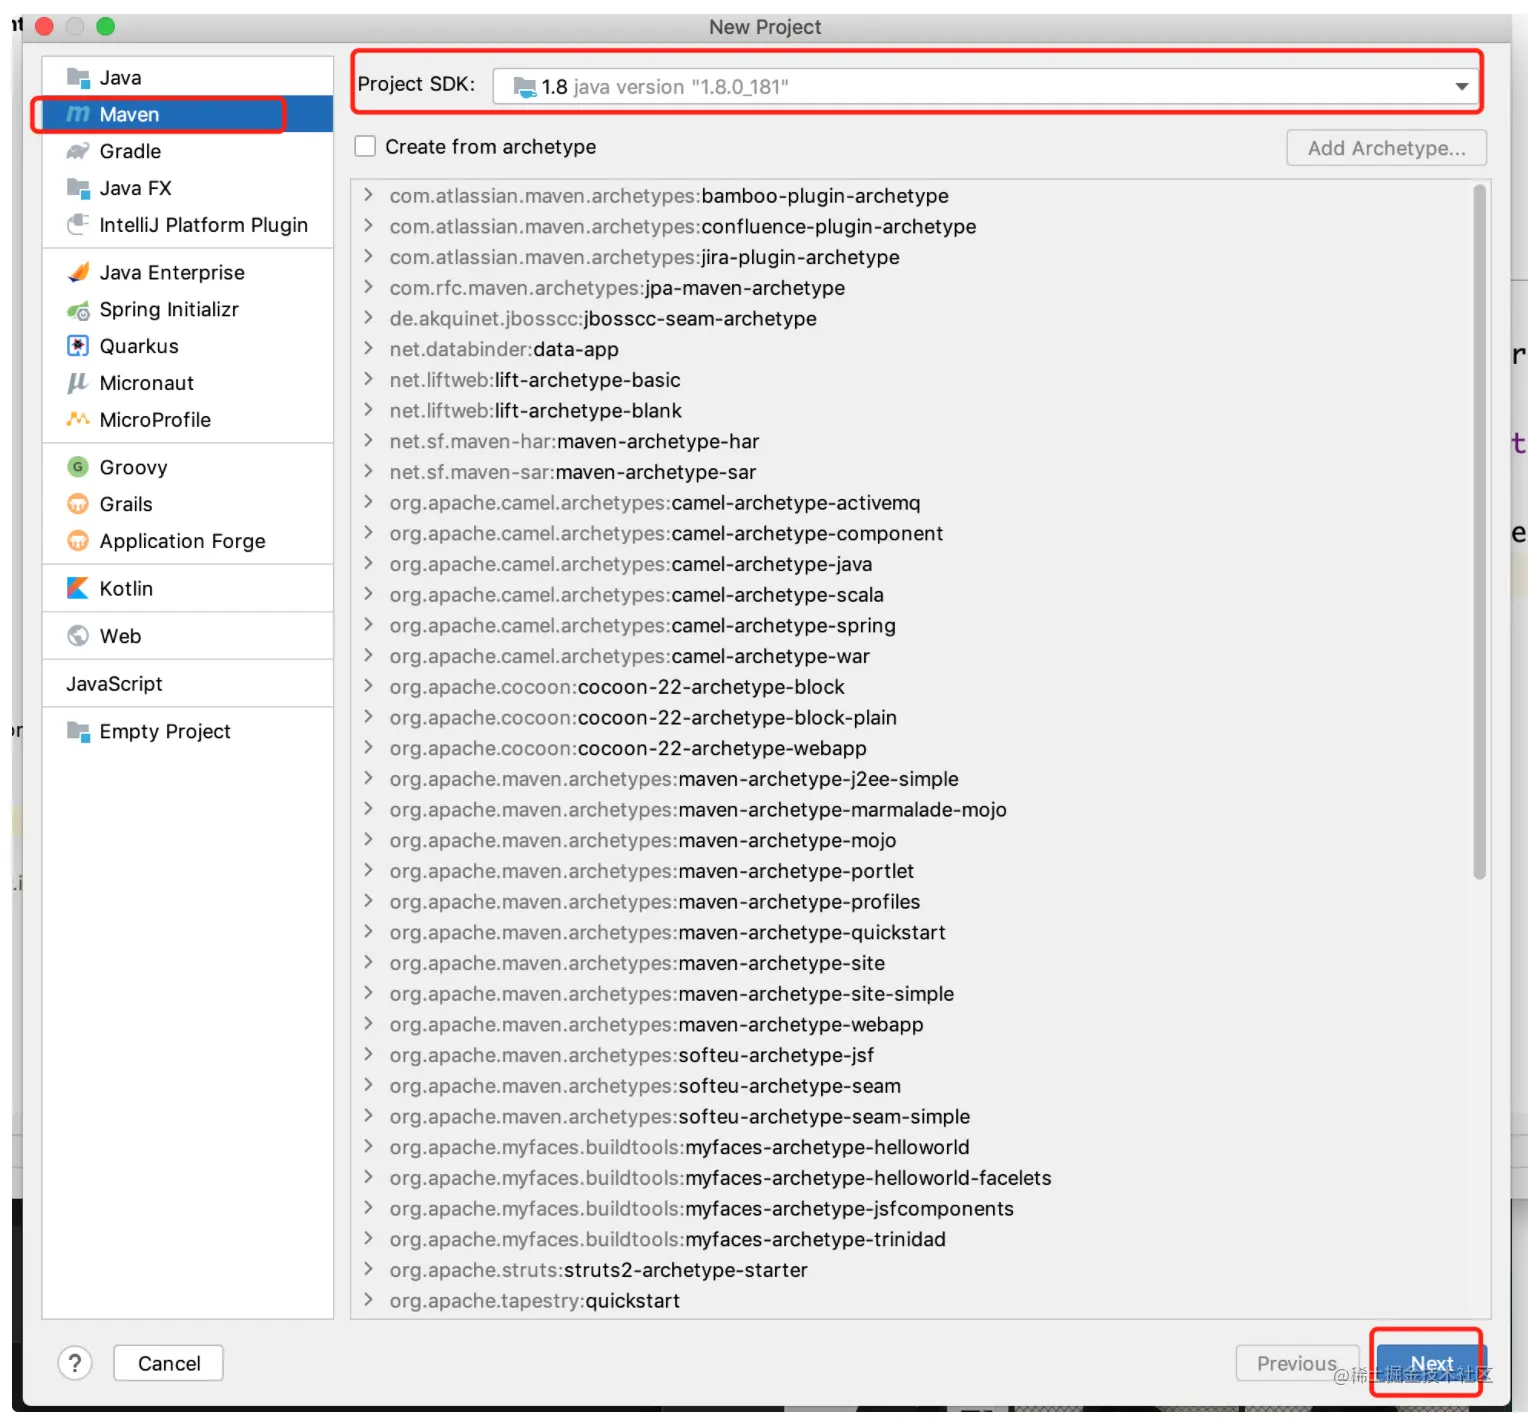Click the Web globe icon
1528x1420 pixels.
(78, 636)
